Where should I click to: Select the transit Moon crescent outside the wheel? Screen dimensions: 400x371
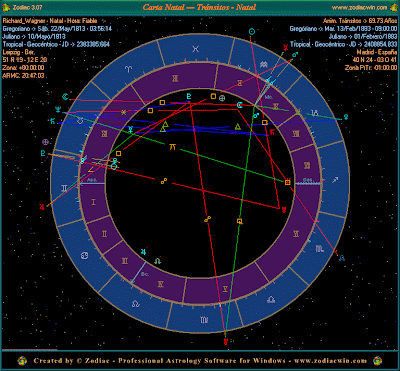click(65, 97)
